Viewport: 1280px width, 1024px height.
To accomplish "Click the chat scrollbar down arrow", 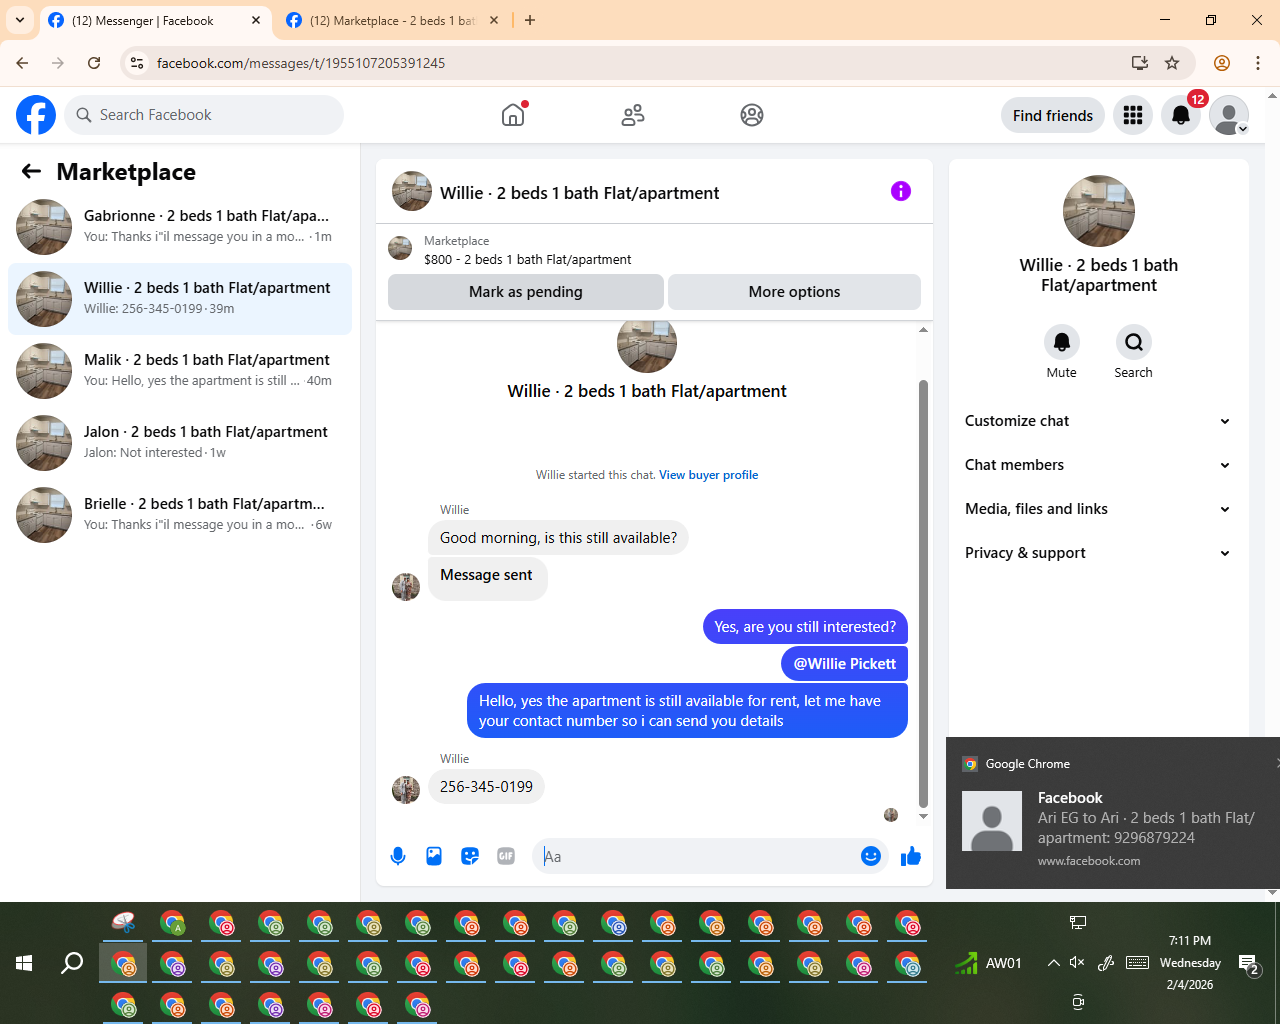I will click(x=923, y=816).
